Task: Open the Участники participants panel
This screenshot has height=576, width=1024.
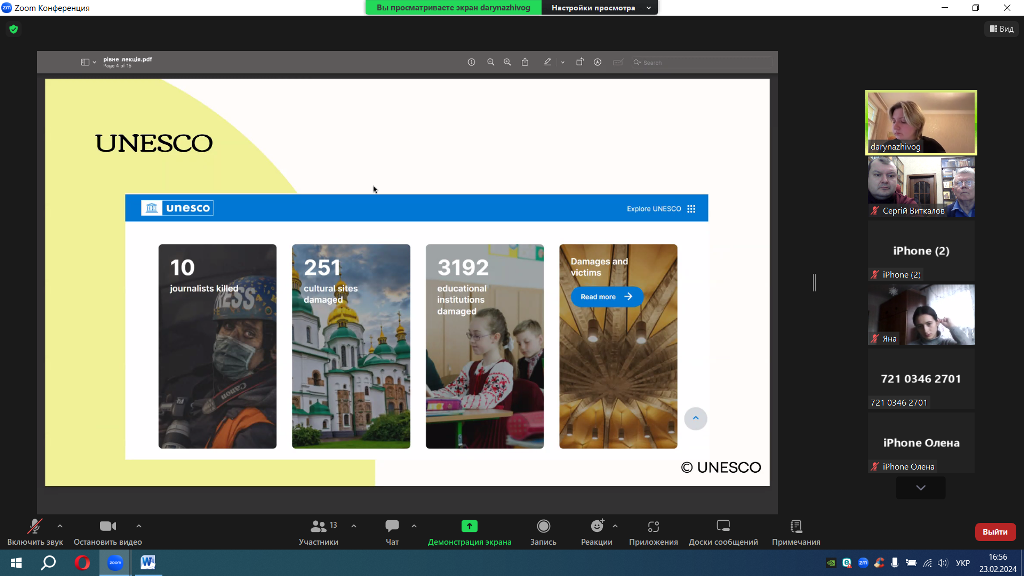Action: (x=319, y=532)
